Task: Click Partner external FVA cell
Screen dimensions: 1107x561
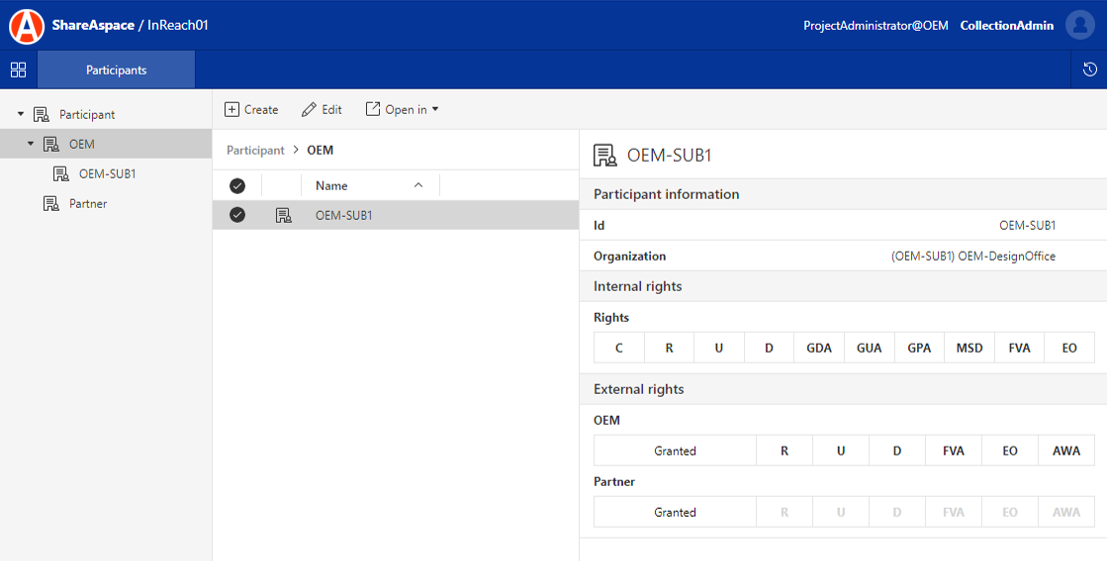Action: (x=954, y=512)
